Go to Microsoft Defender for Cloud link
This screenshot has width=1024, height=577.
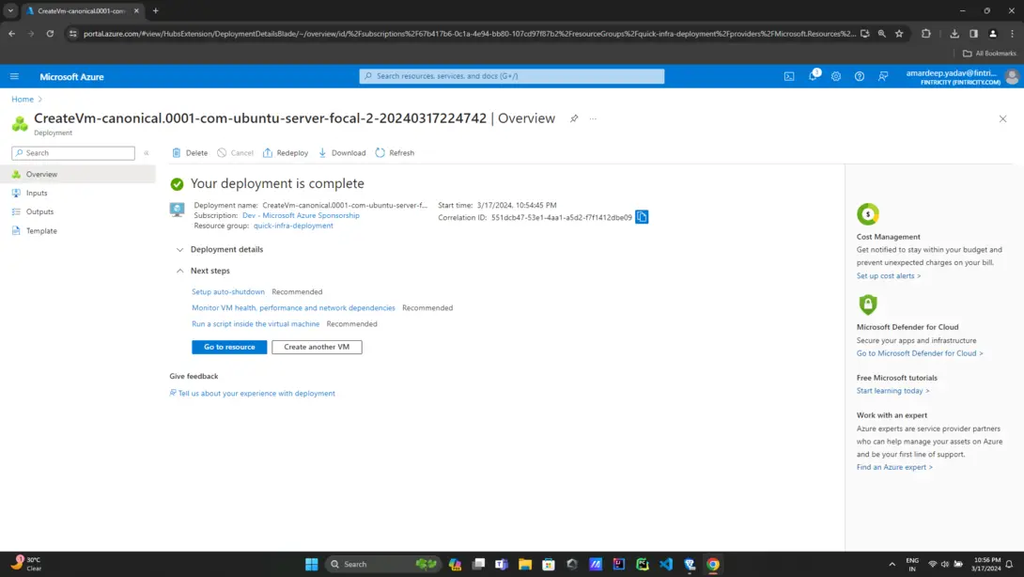pyautogui.click(x=920, y=354)
